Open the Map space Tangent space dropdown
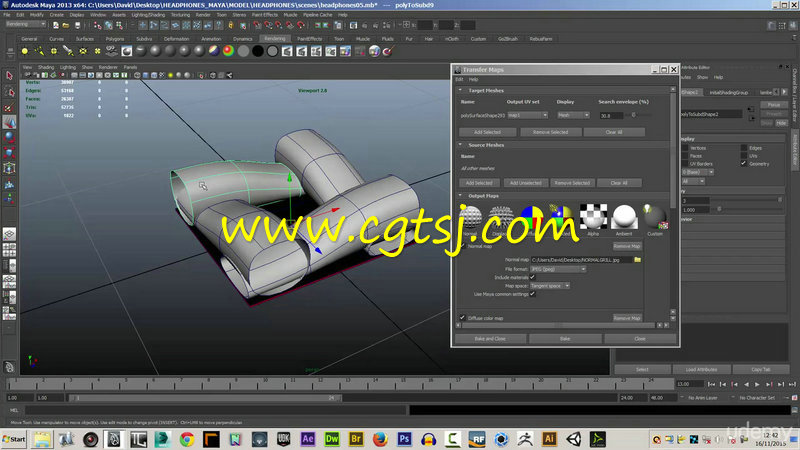800x450 pixels. click(550, 286)
